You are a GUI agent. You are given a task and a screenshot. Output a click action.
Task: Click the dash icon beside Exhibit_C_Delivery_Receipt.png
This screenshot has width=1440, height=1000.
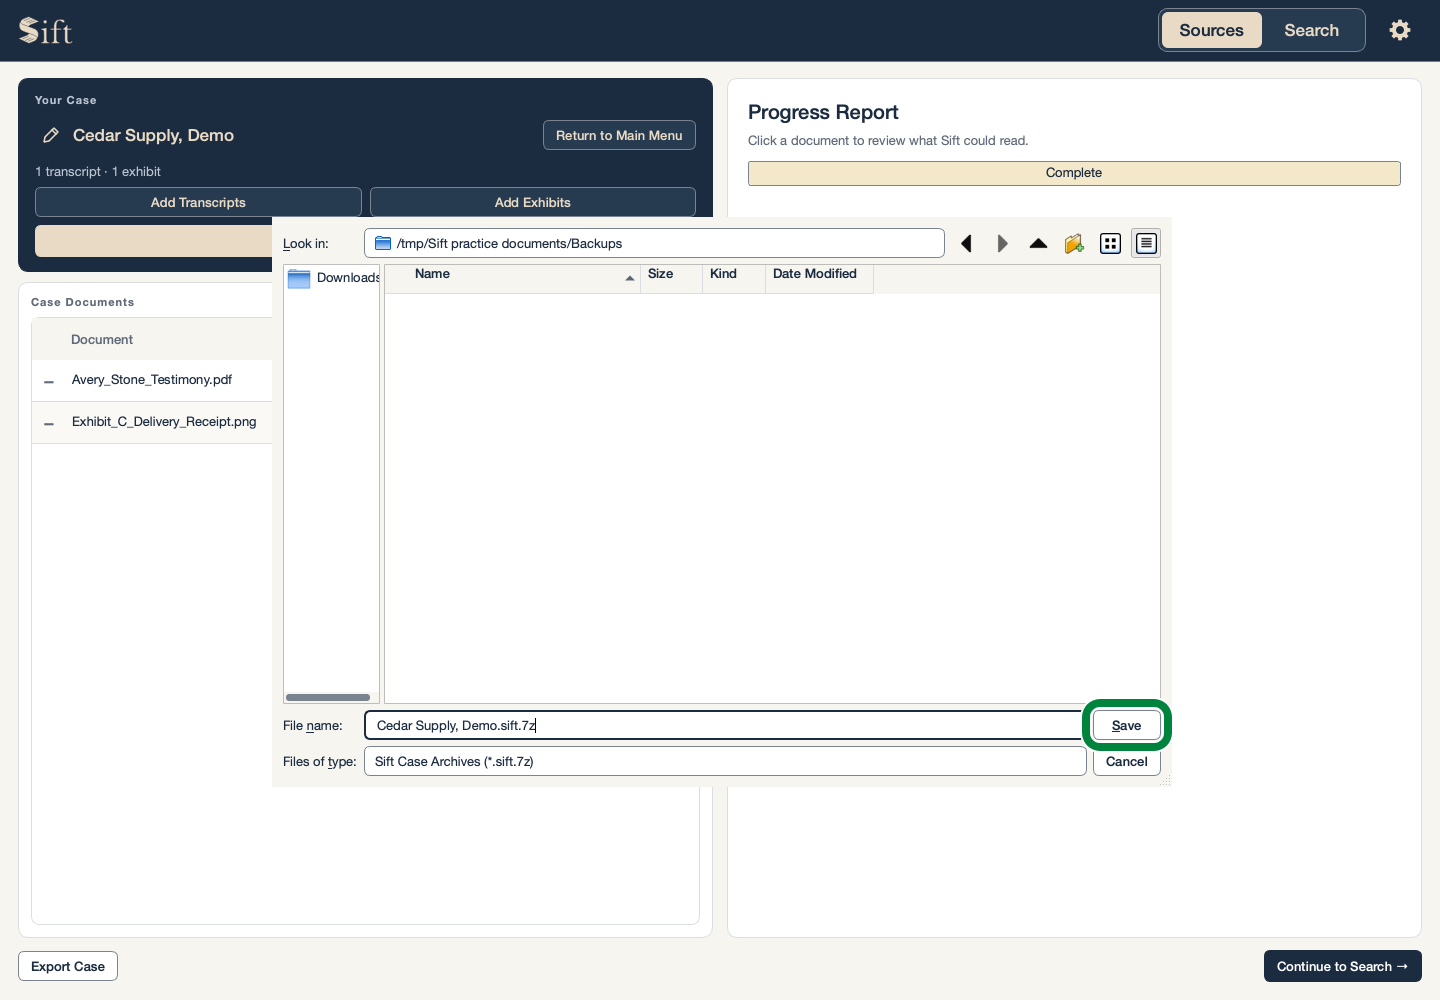(x=49, y=423)
